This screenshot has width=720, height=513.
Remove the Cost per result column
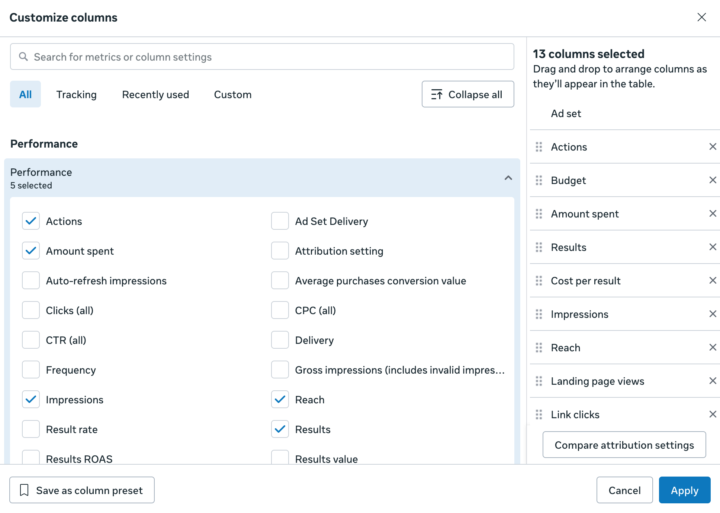[x=712, y=281]
